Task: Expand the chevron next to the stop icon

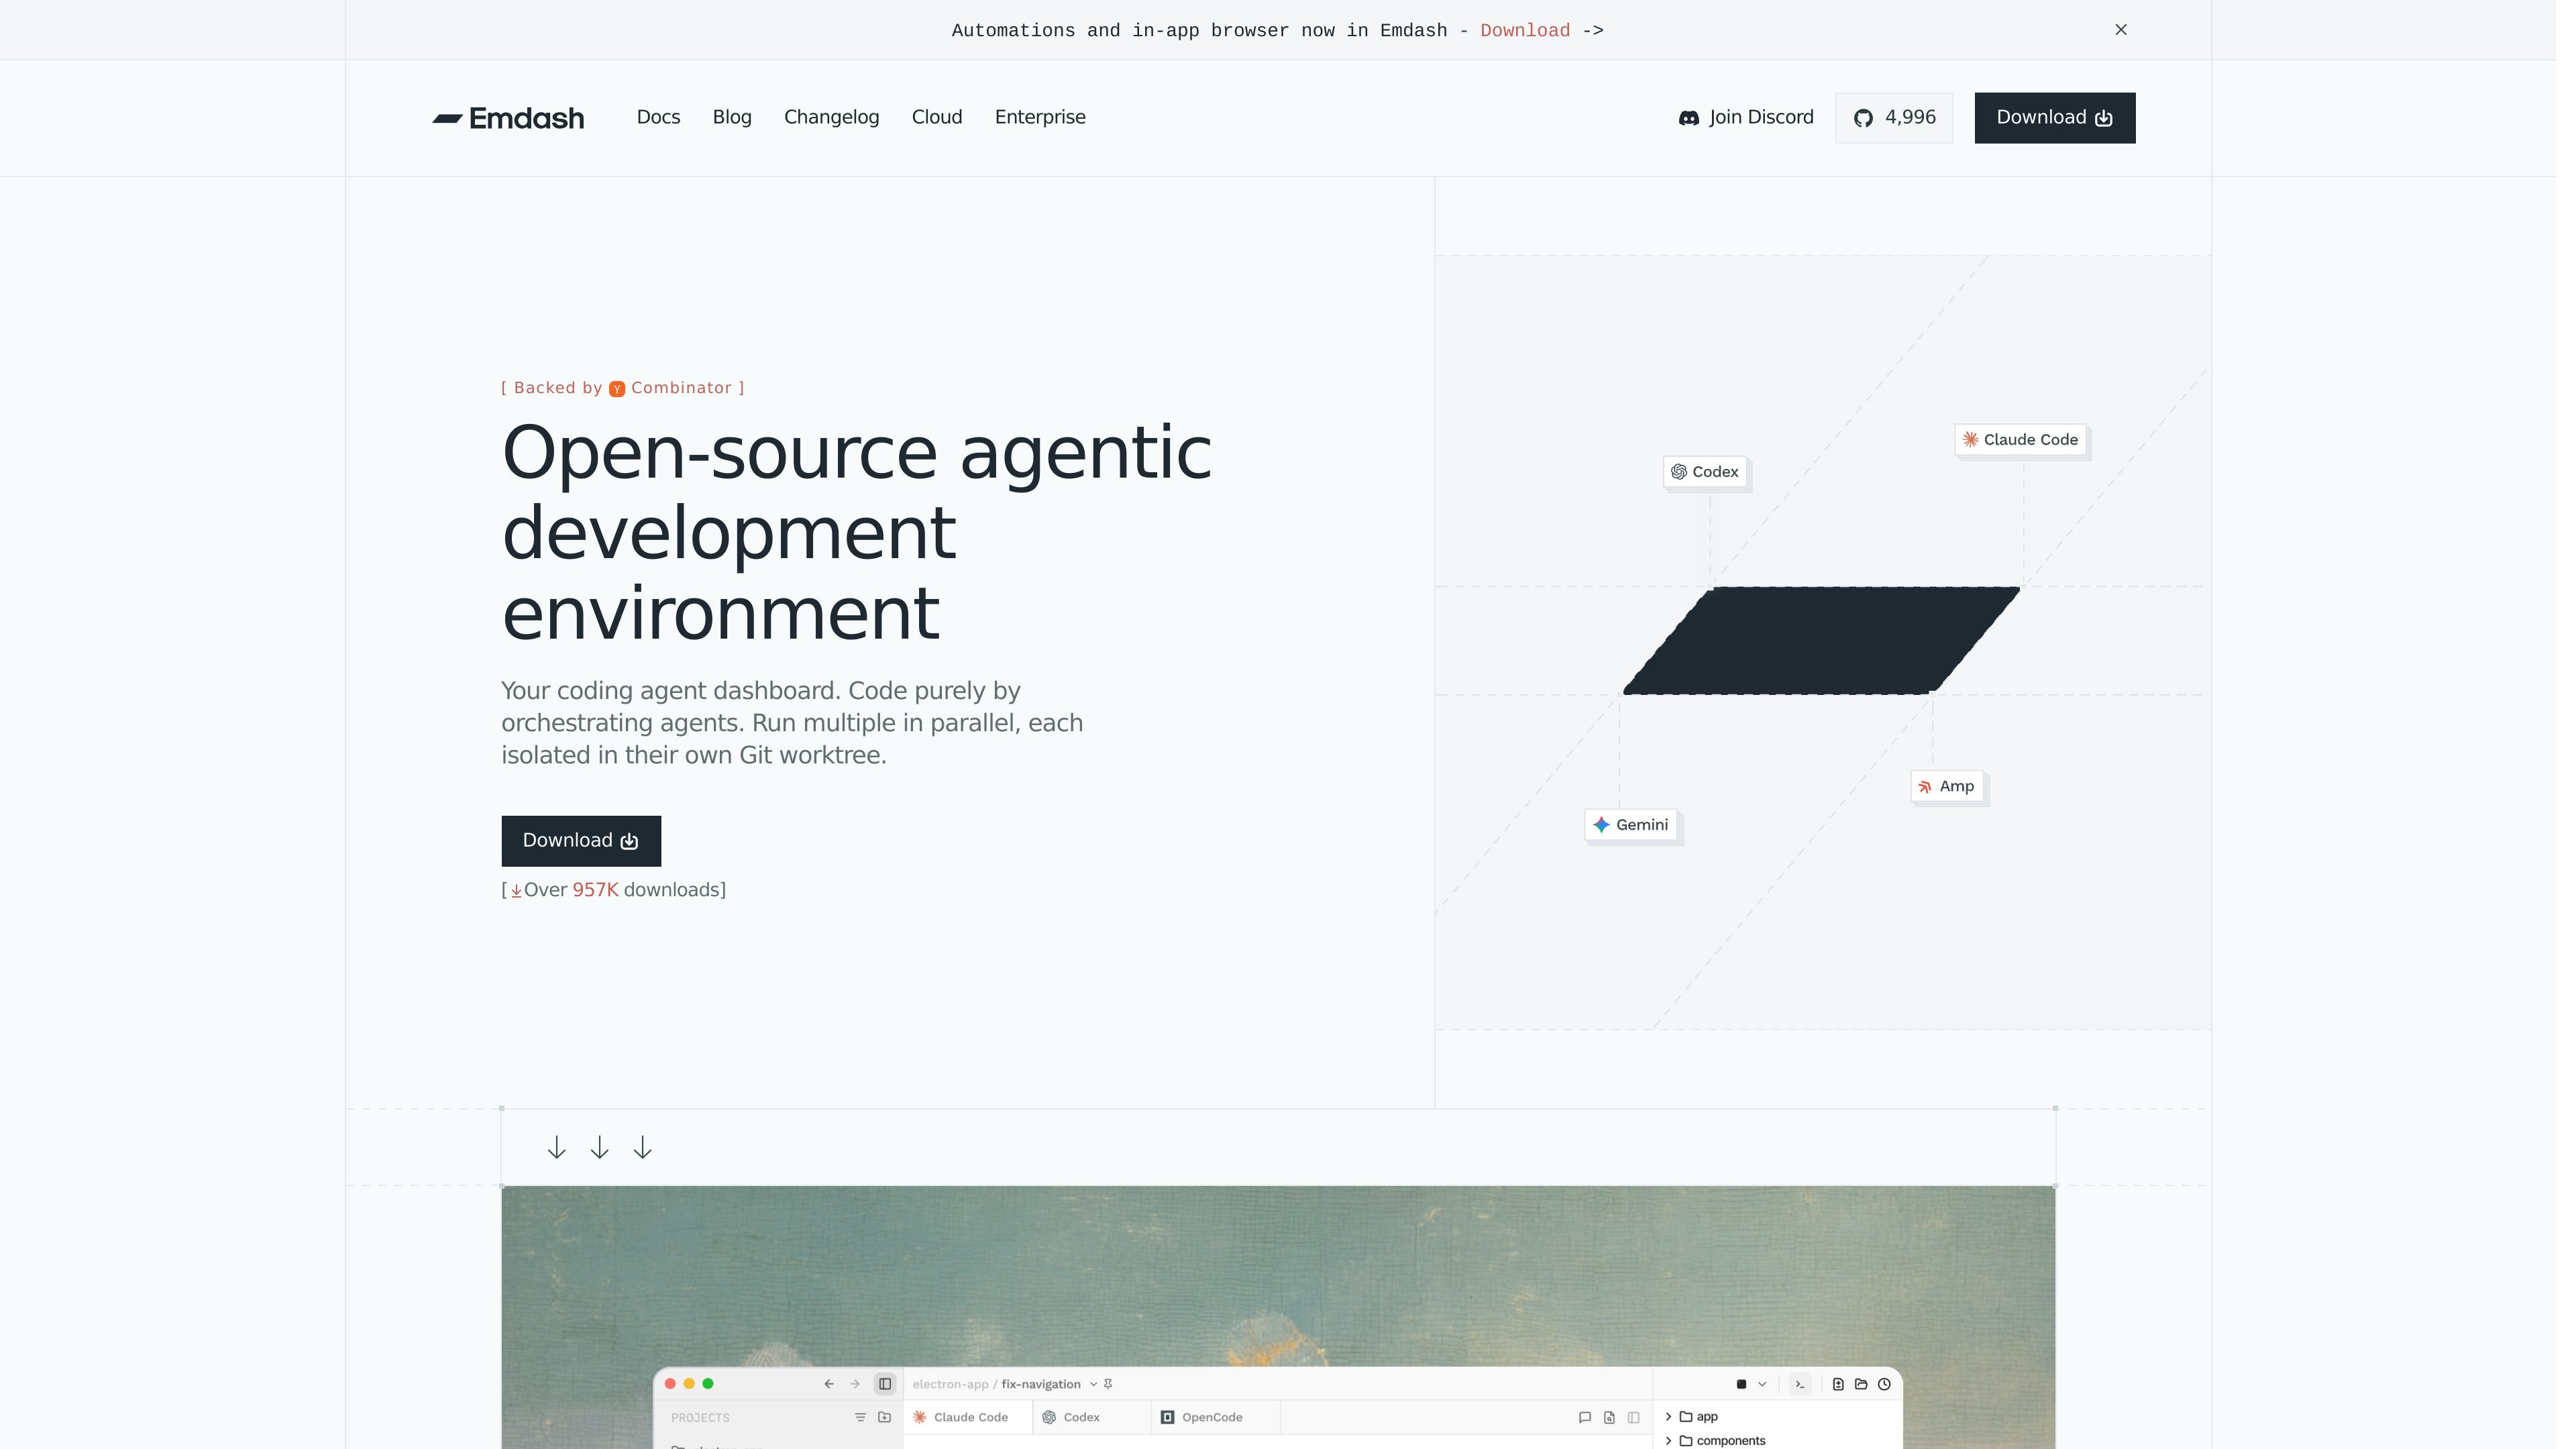Action: pos(1762,1384)
